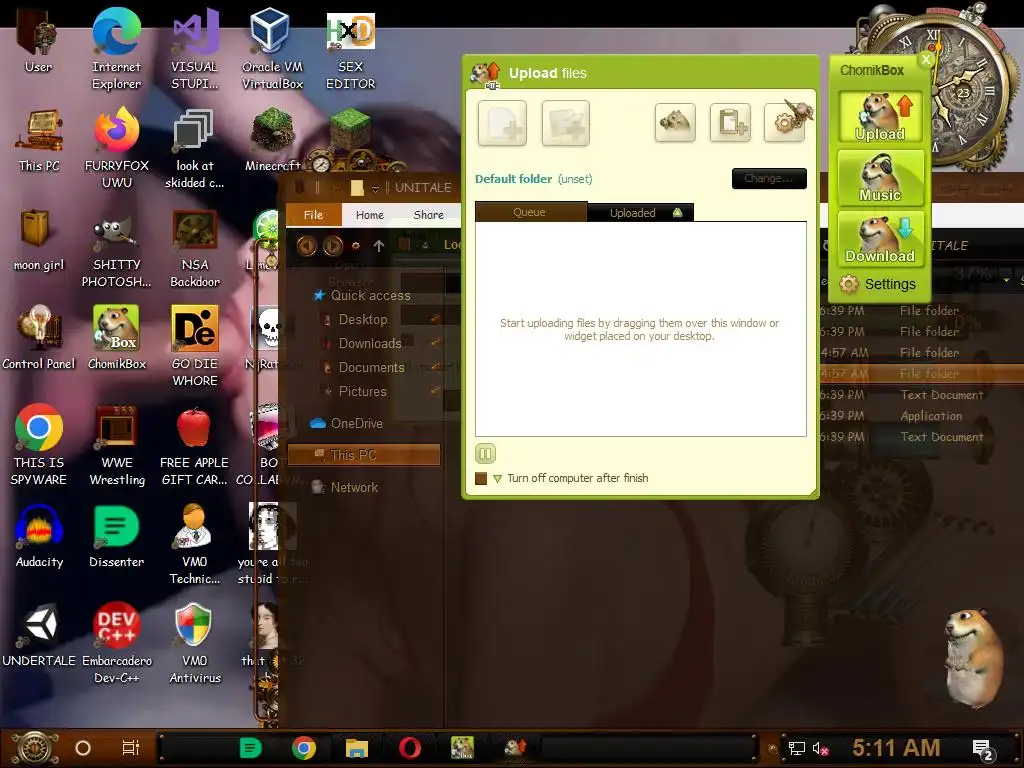The height and width of the screenshot is (768, 1024).
Task: Close the ChomikBox widget with X
Action: (x=926, y=59)
